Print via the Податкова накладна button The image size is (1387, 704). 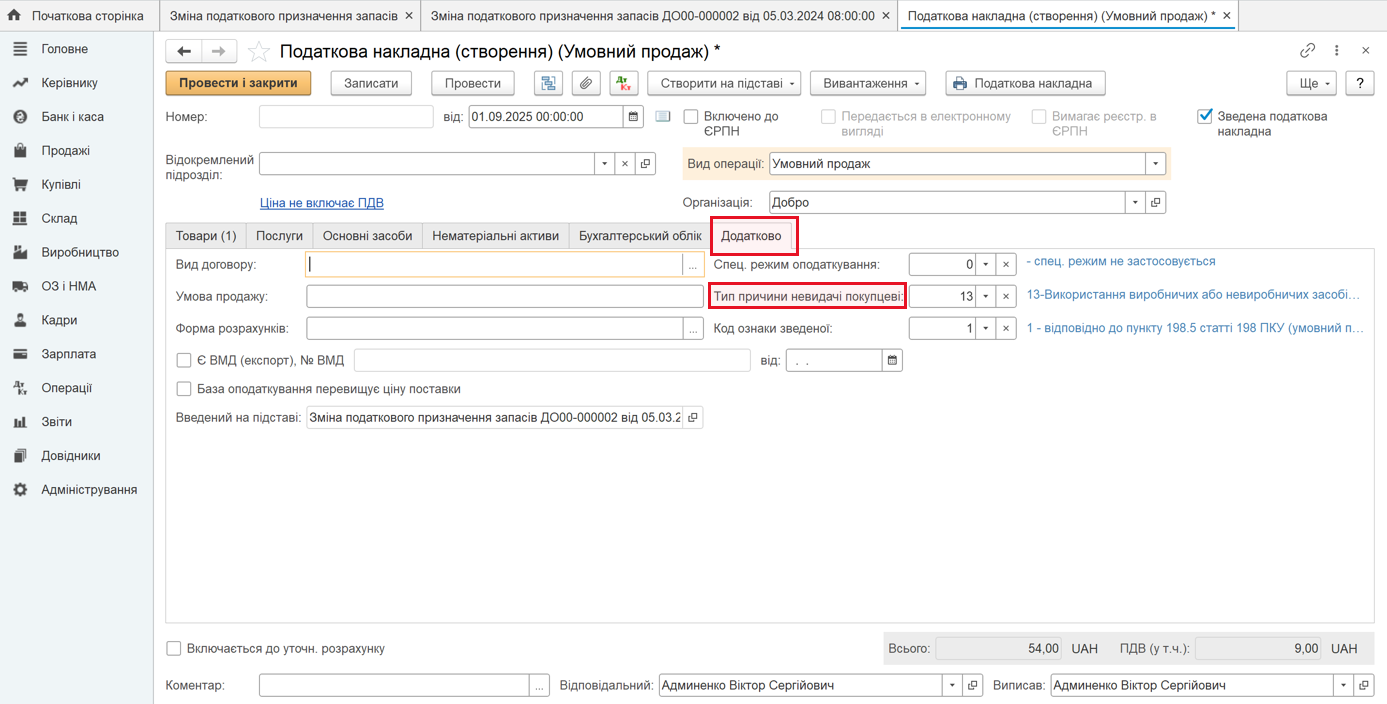pos(1025,83)
